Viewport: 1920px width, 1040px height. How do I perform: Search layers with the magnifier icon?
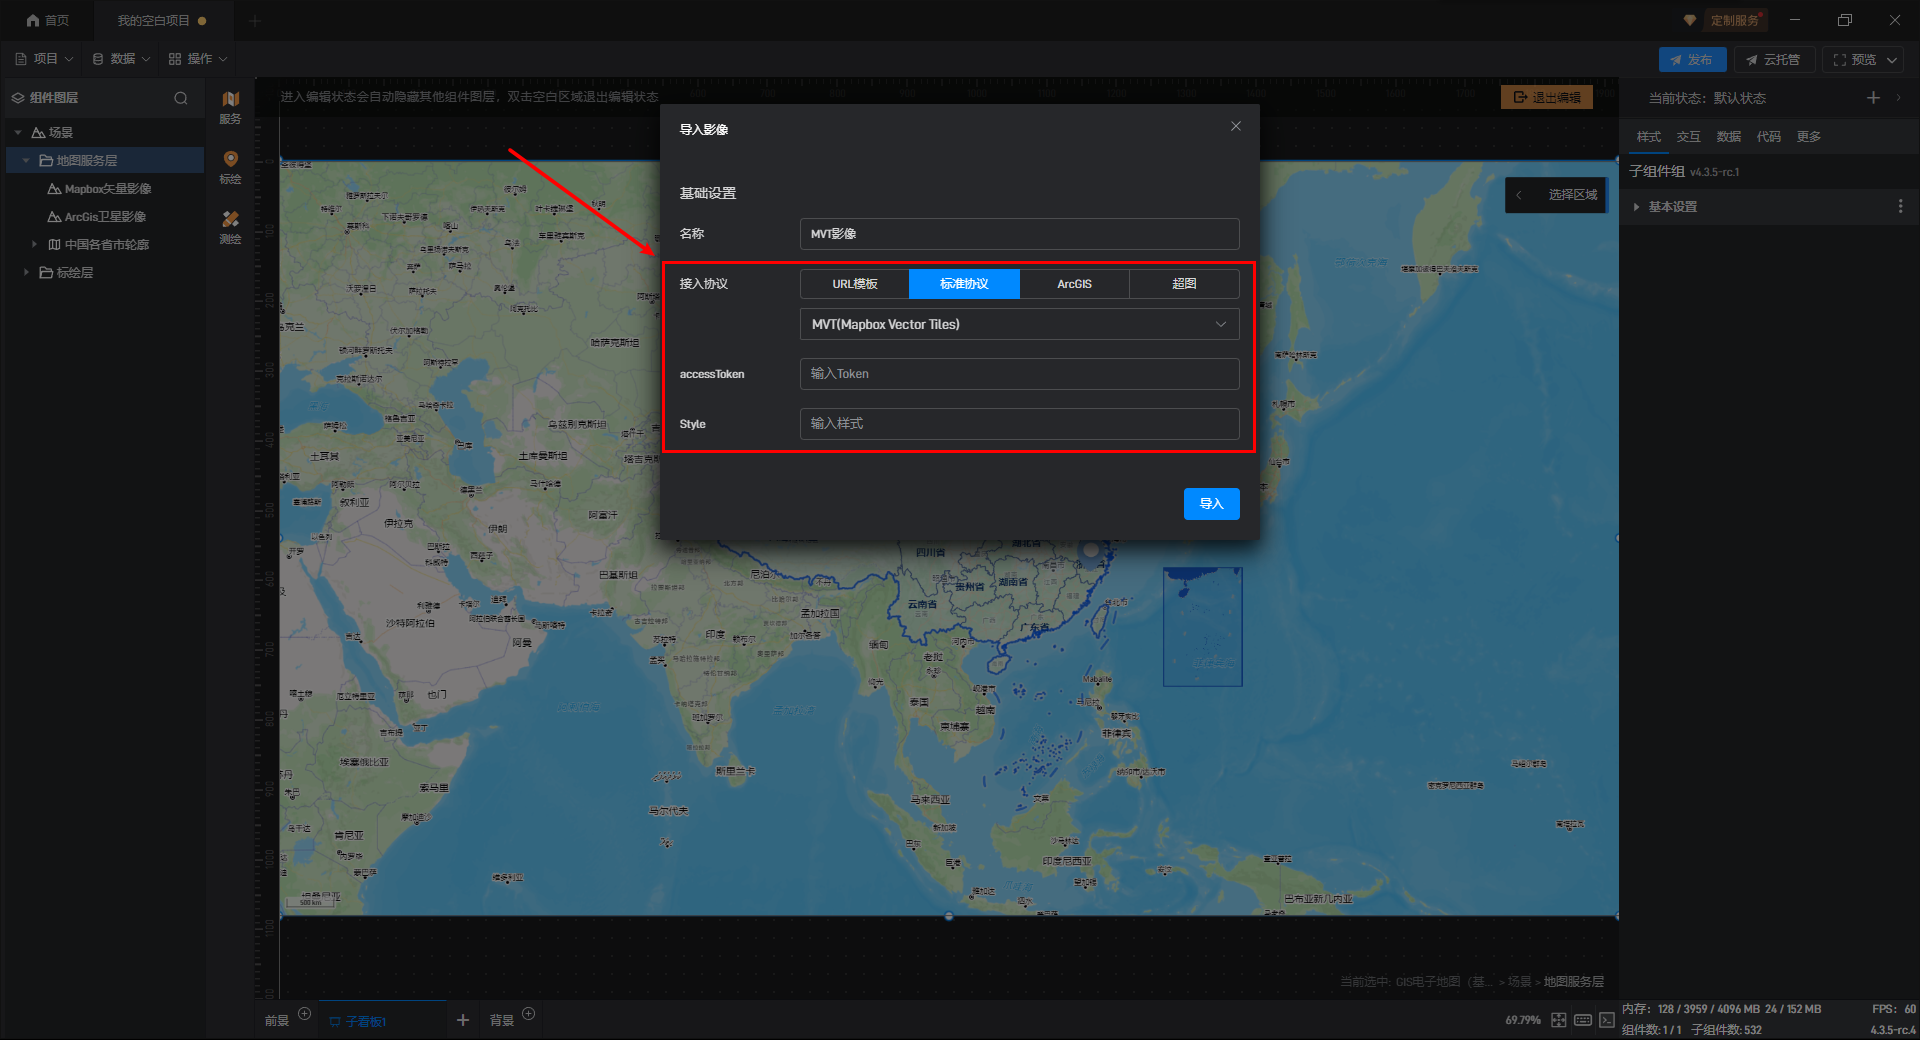tap(181, 98)
